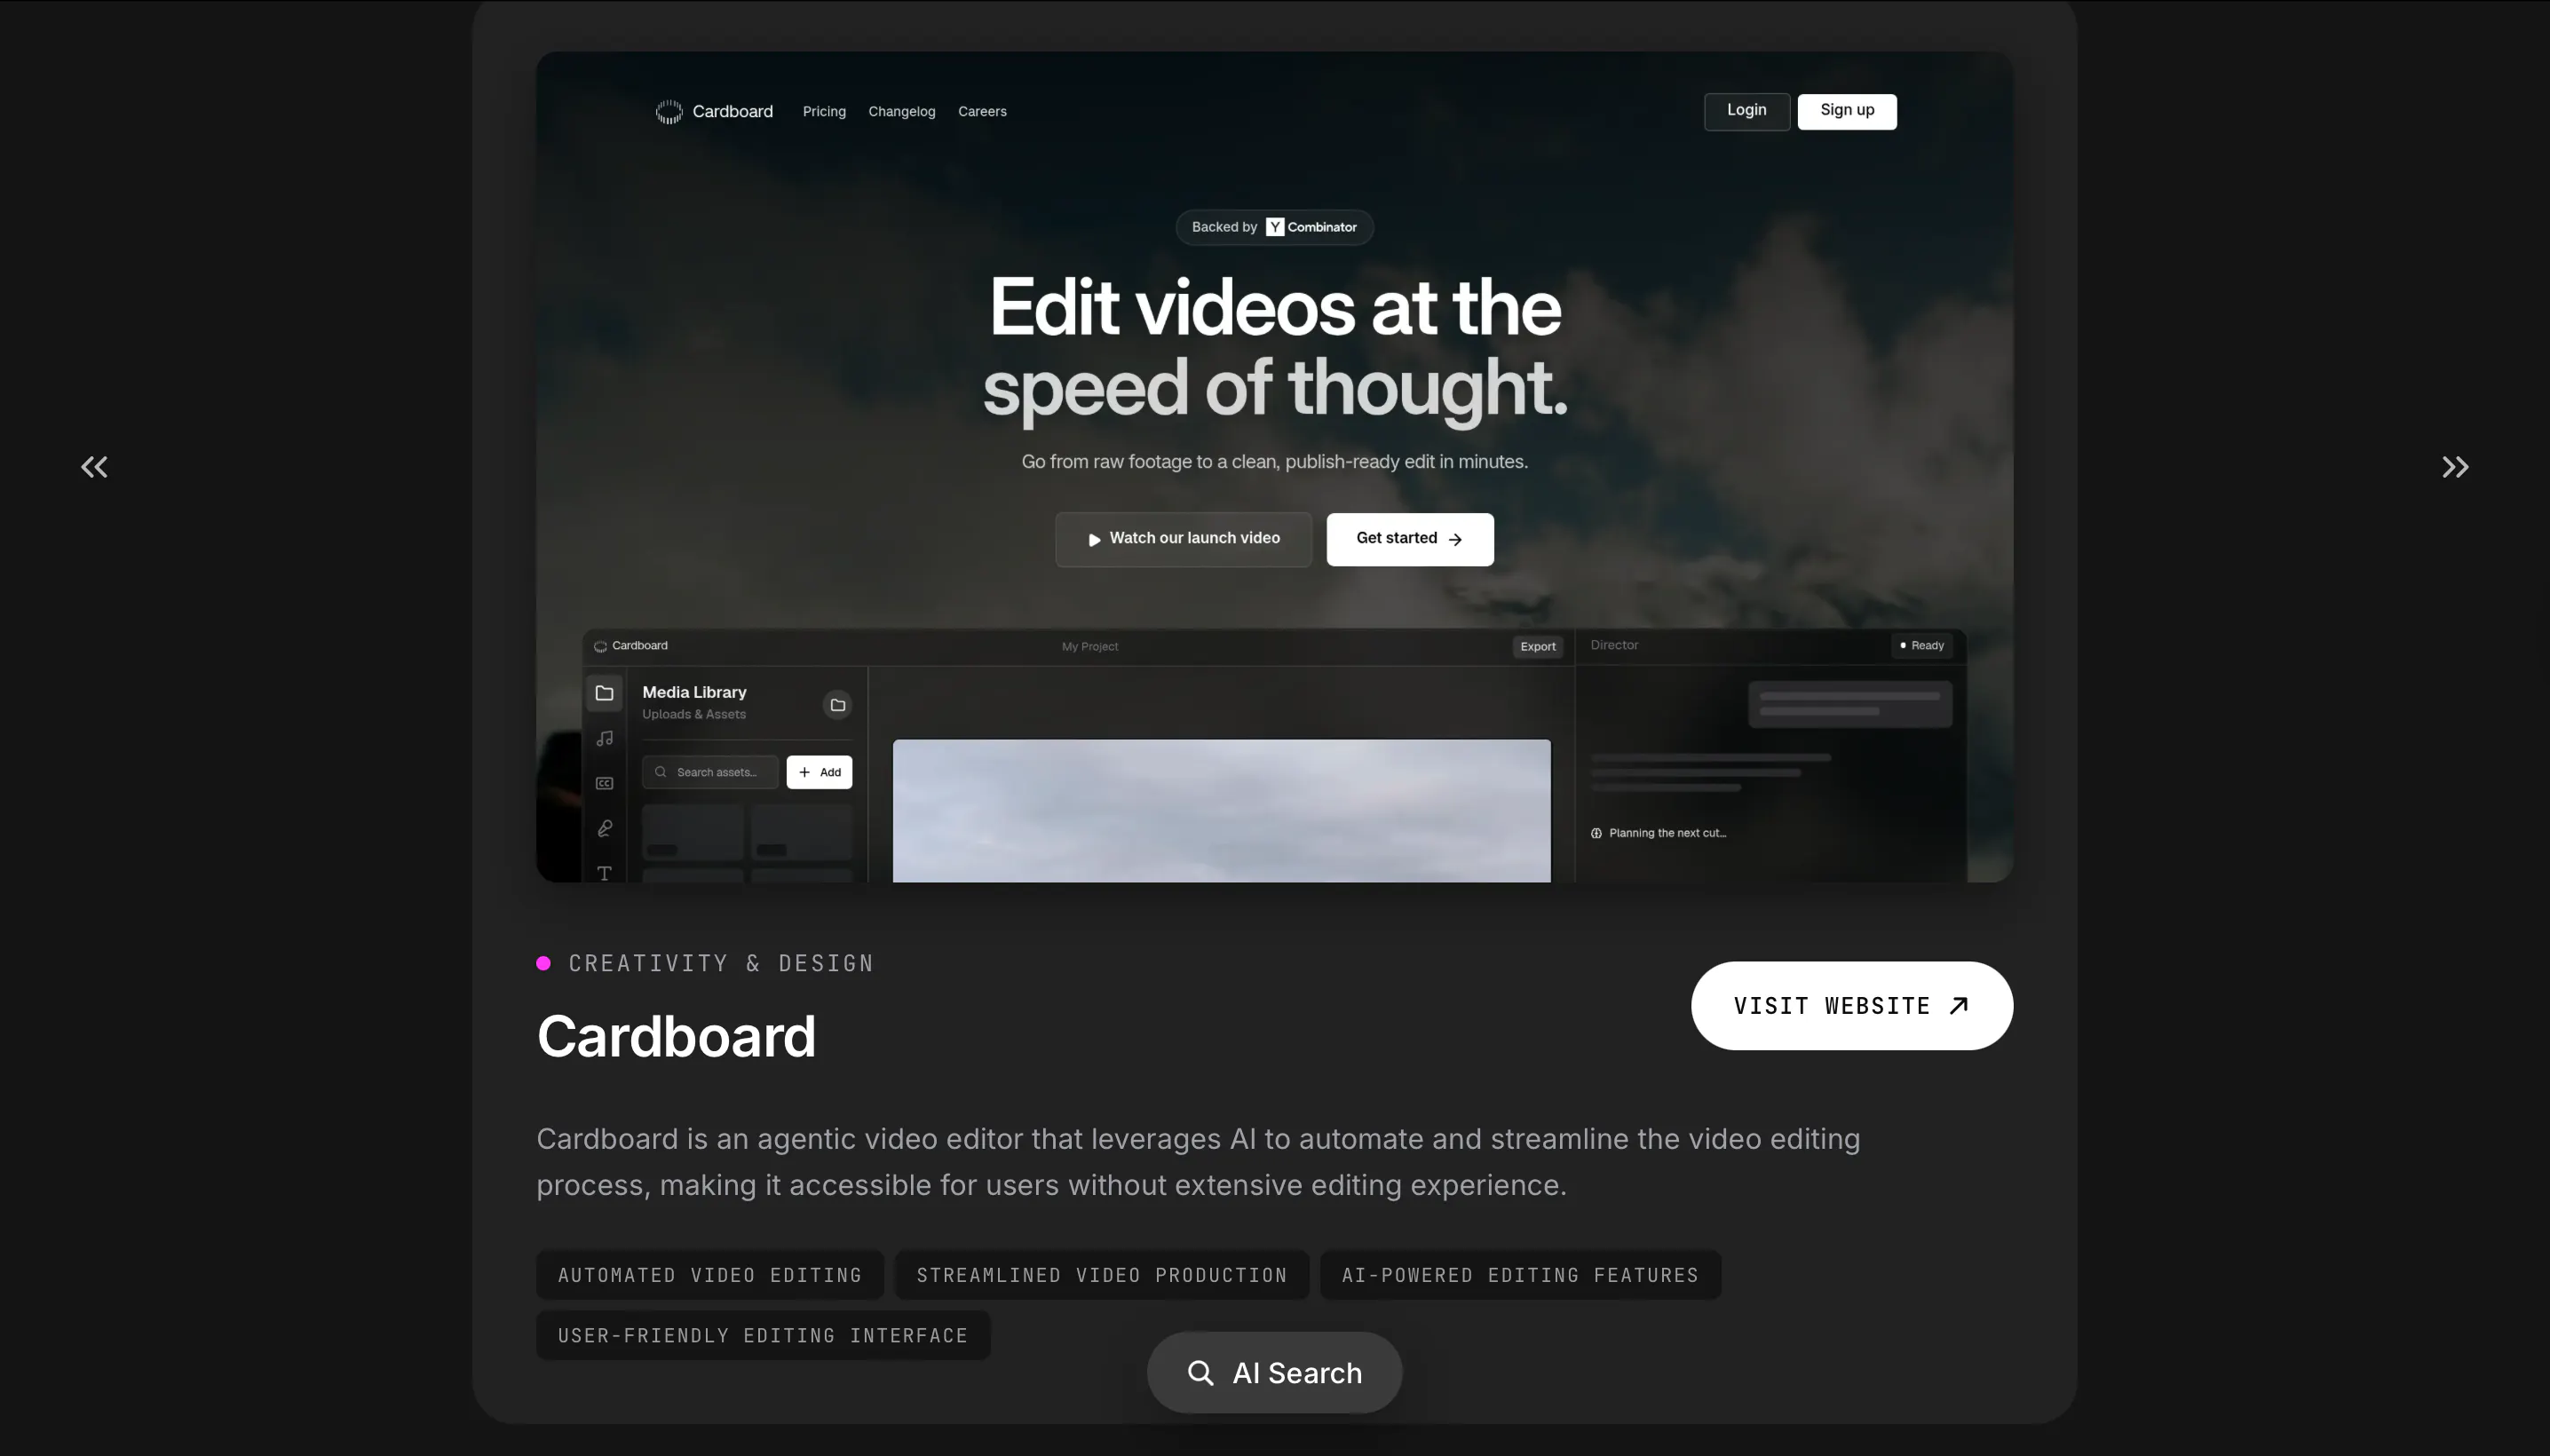Click the Y Combinator logo badge
Viewport: 2550px width, 1456px height.
(1311, 227)
